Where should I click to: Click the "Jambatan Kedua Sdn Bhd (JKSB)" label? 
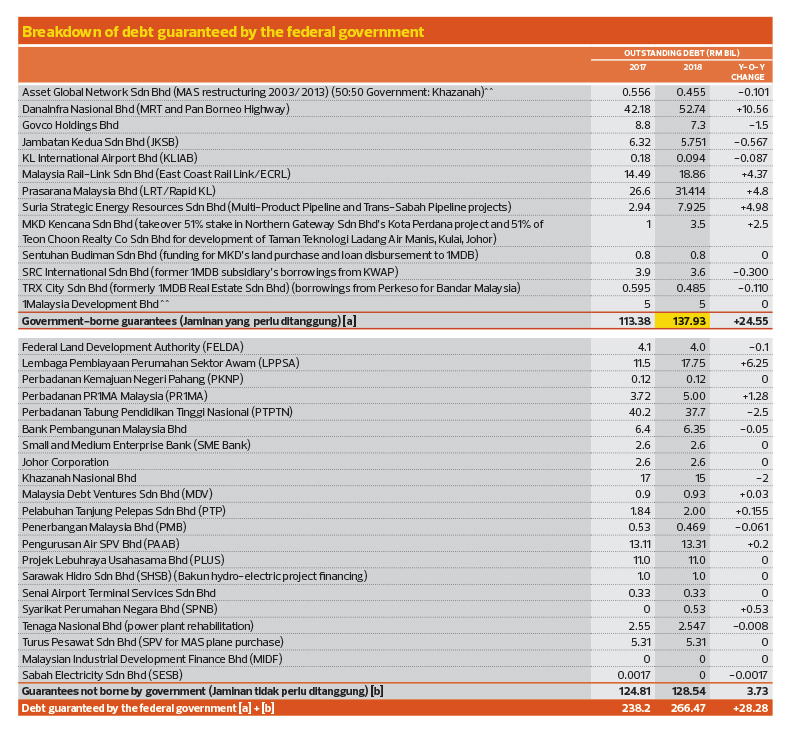tap(101, 142)
